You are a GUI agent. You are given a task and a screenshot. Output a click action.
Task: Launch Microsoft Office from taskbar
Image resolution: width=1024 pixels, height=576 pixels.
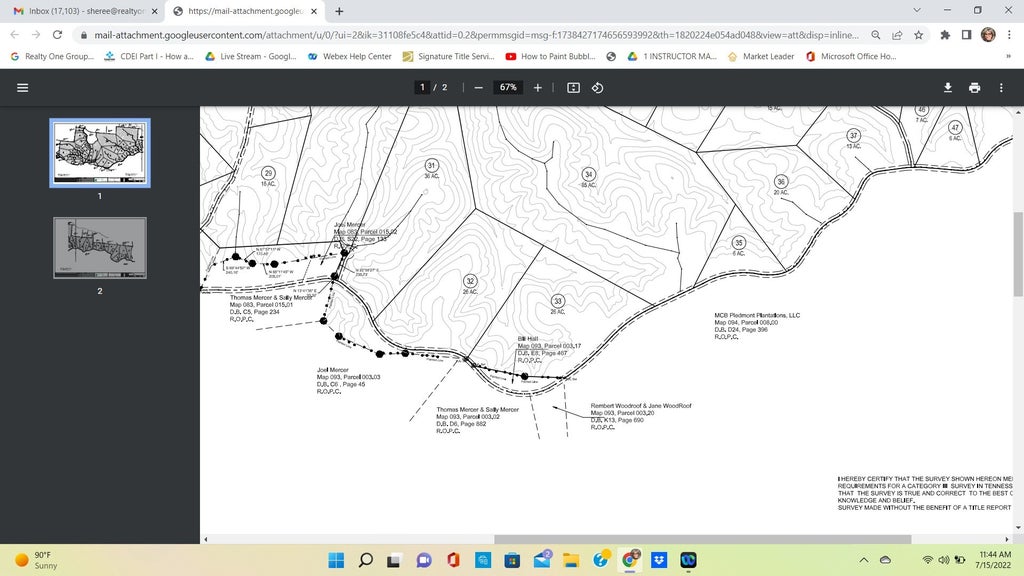click(453, 560)
